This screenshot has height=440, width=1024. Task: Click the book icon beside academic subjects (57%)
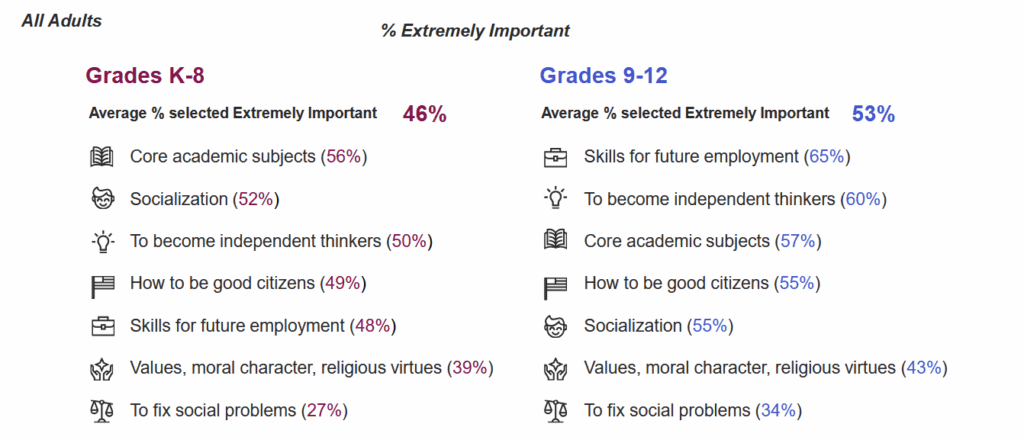coord(554,241)
